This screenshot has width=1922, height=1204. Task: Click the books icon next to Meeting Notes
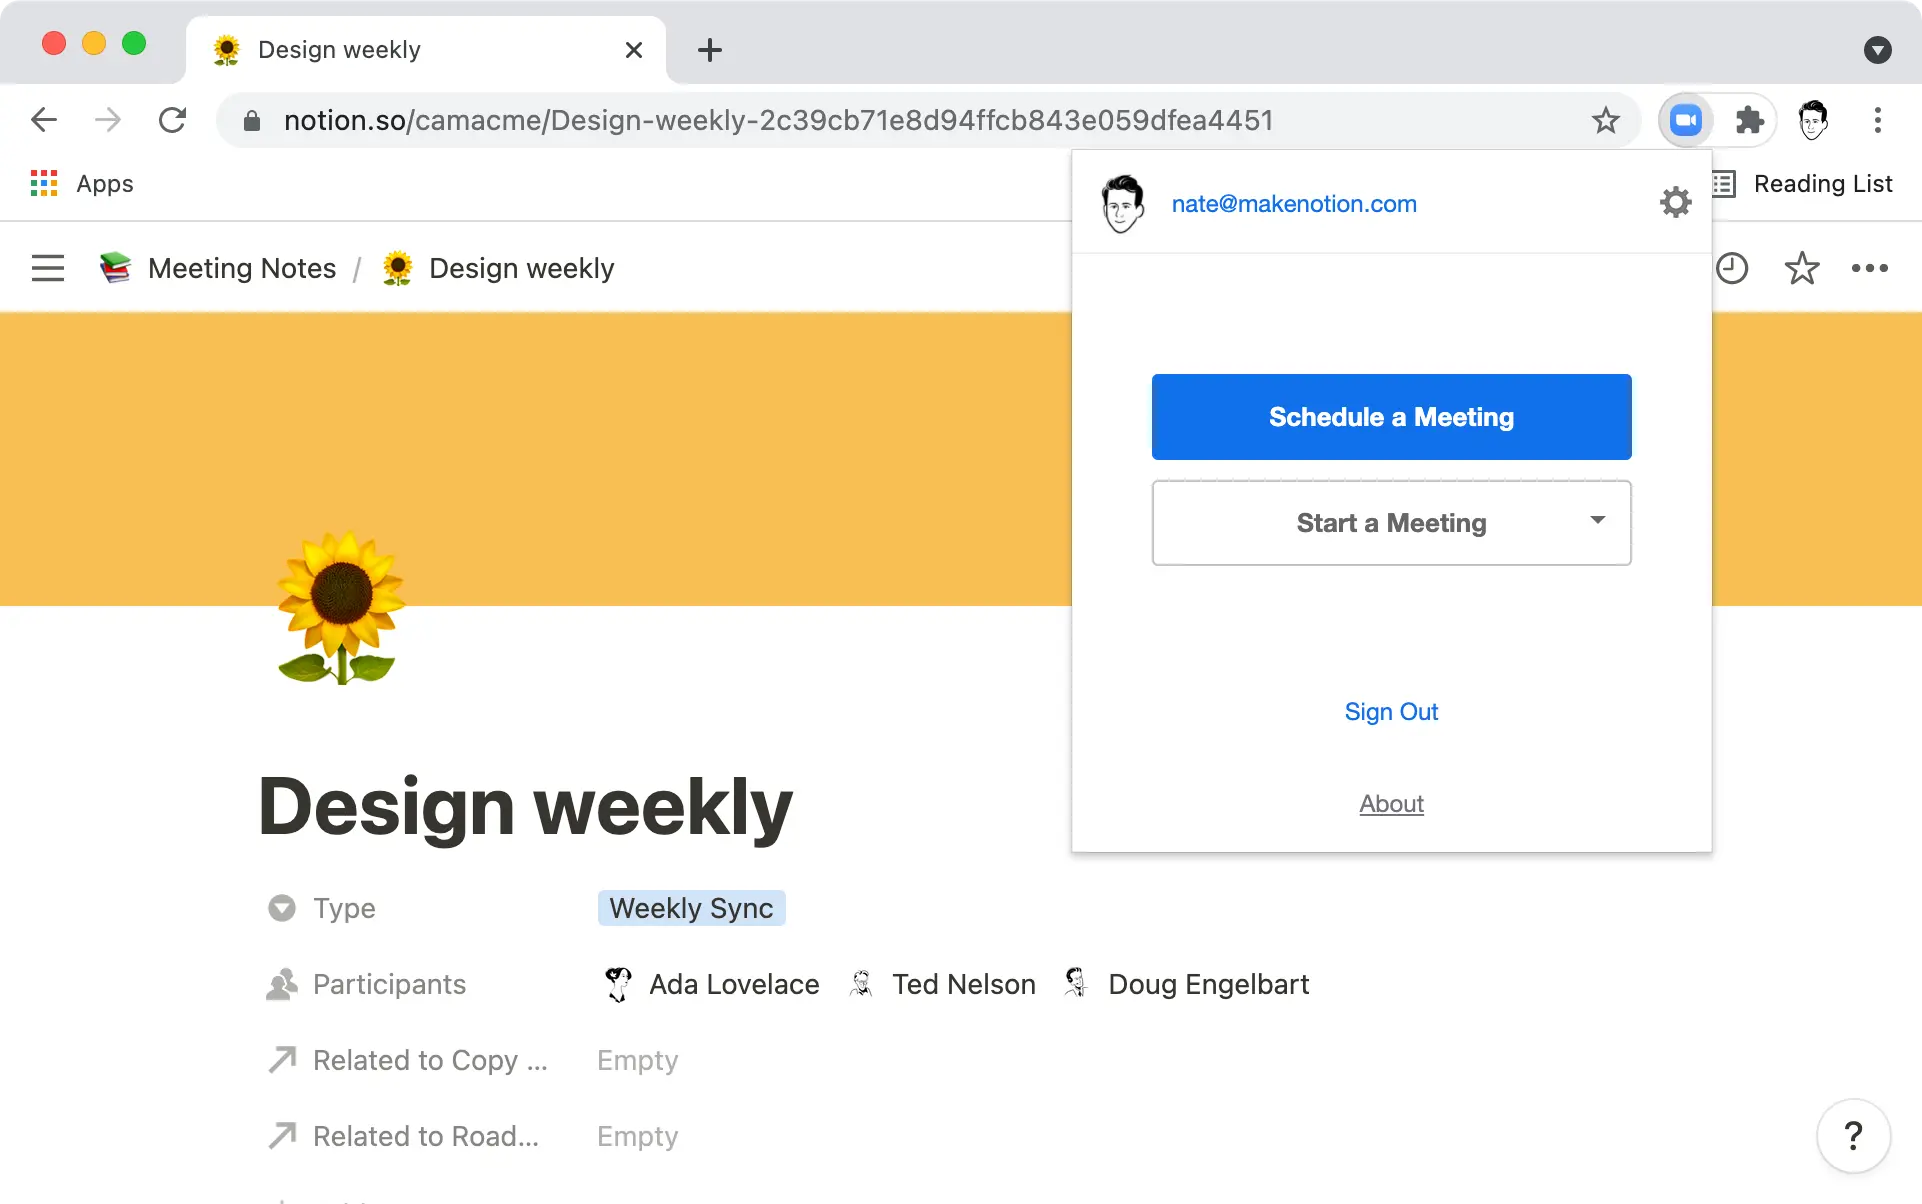(114, 267)
